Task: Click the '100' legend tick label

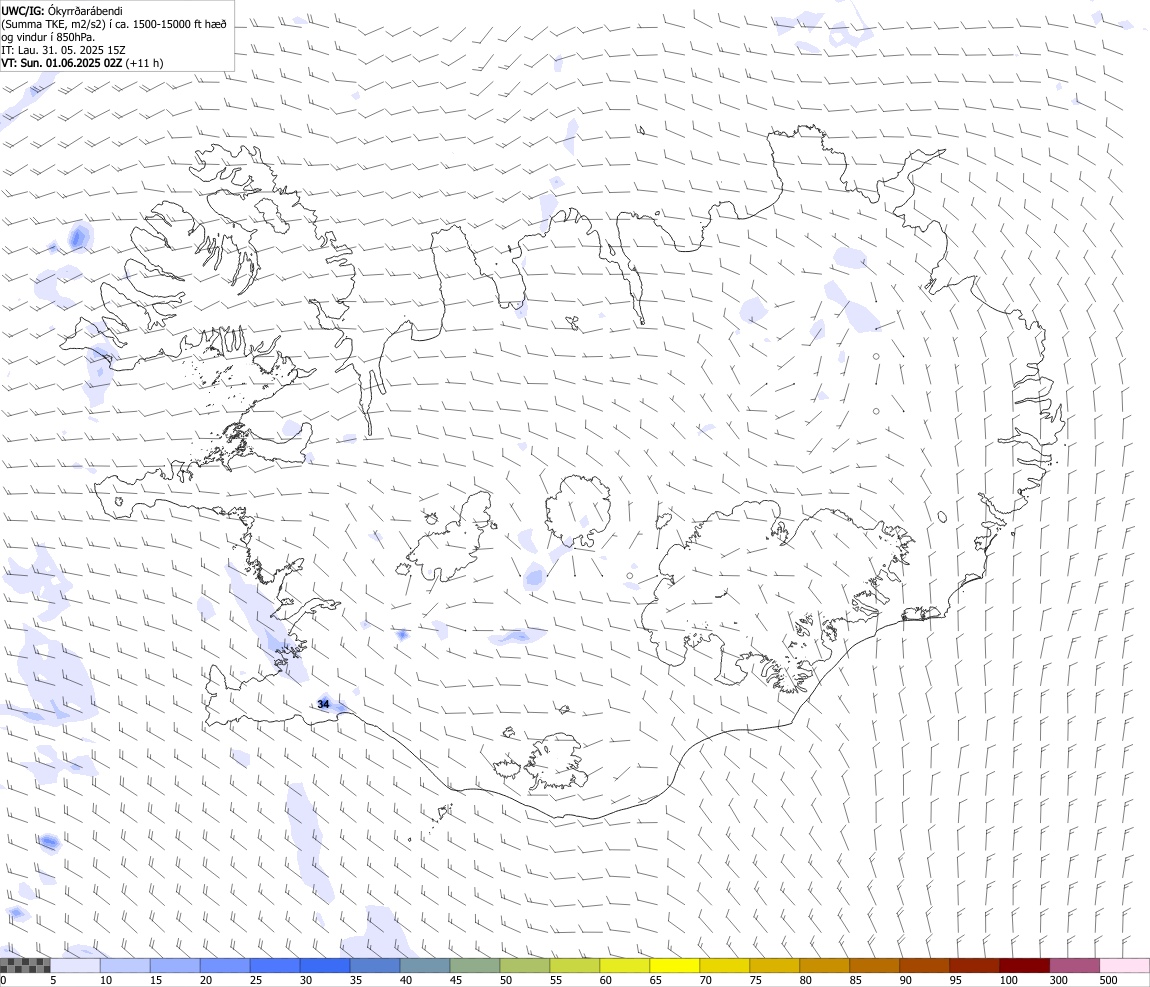Action: click(1009, 980)
